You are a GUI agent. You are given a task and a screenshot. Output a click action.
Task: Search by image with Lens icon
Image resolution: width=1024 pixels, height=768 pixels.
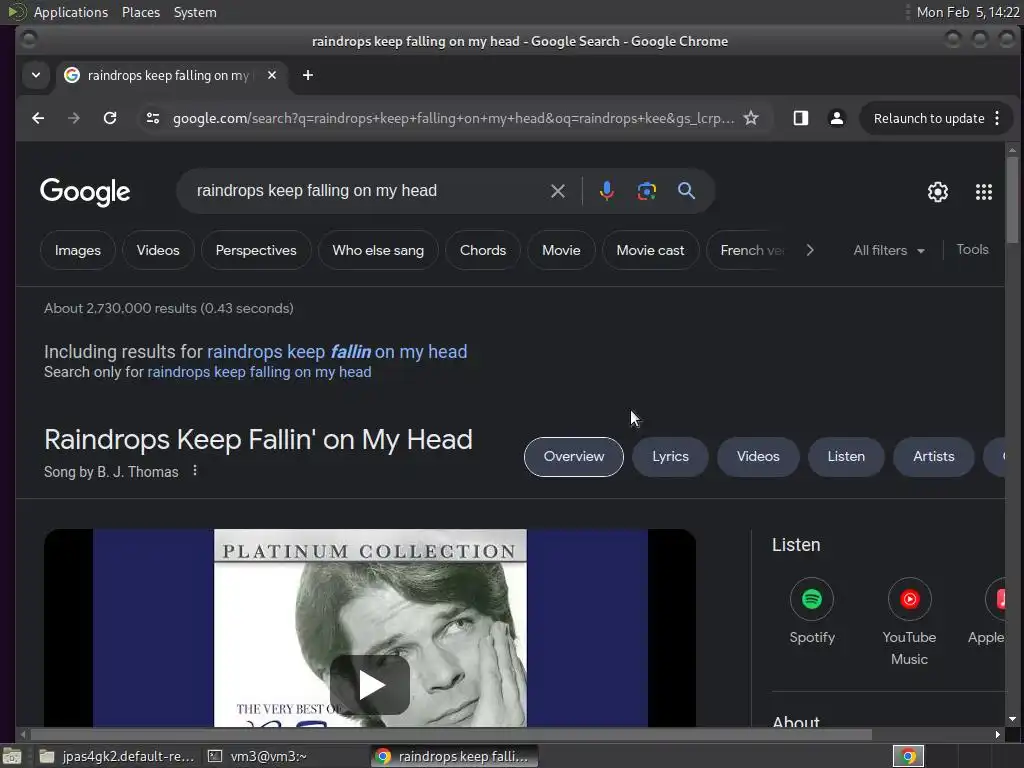pos(647,191)
